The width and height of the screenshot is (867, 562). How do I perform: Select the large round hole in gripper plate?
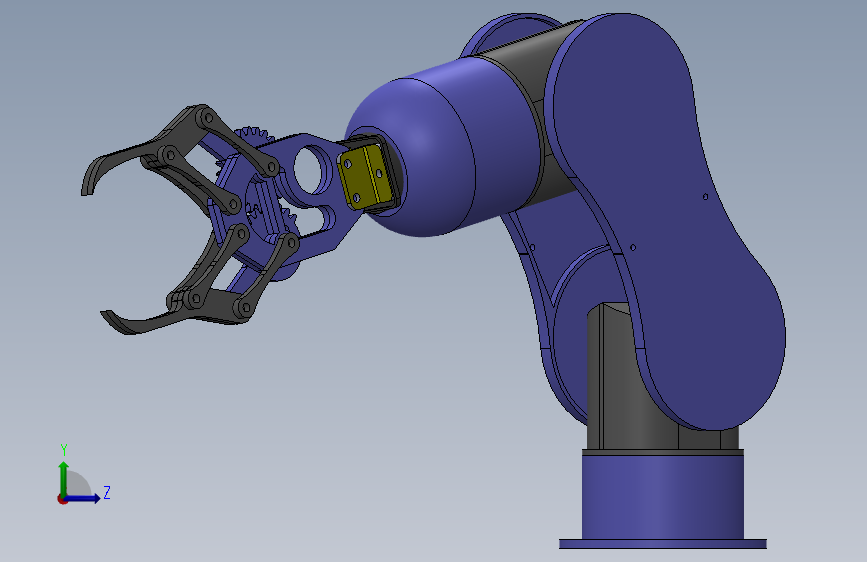pos(310,169)
